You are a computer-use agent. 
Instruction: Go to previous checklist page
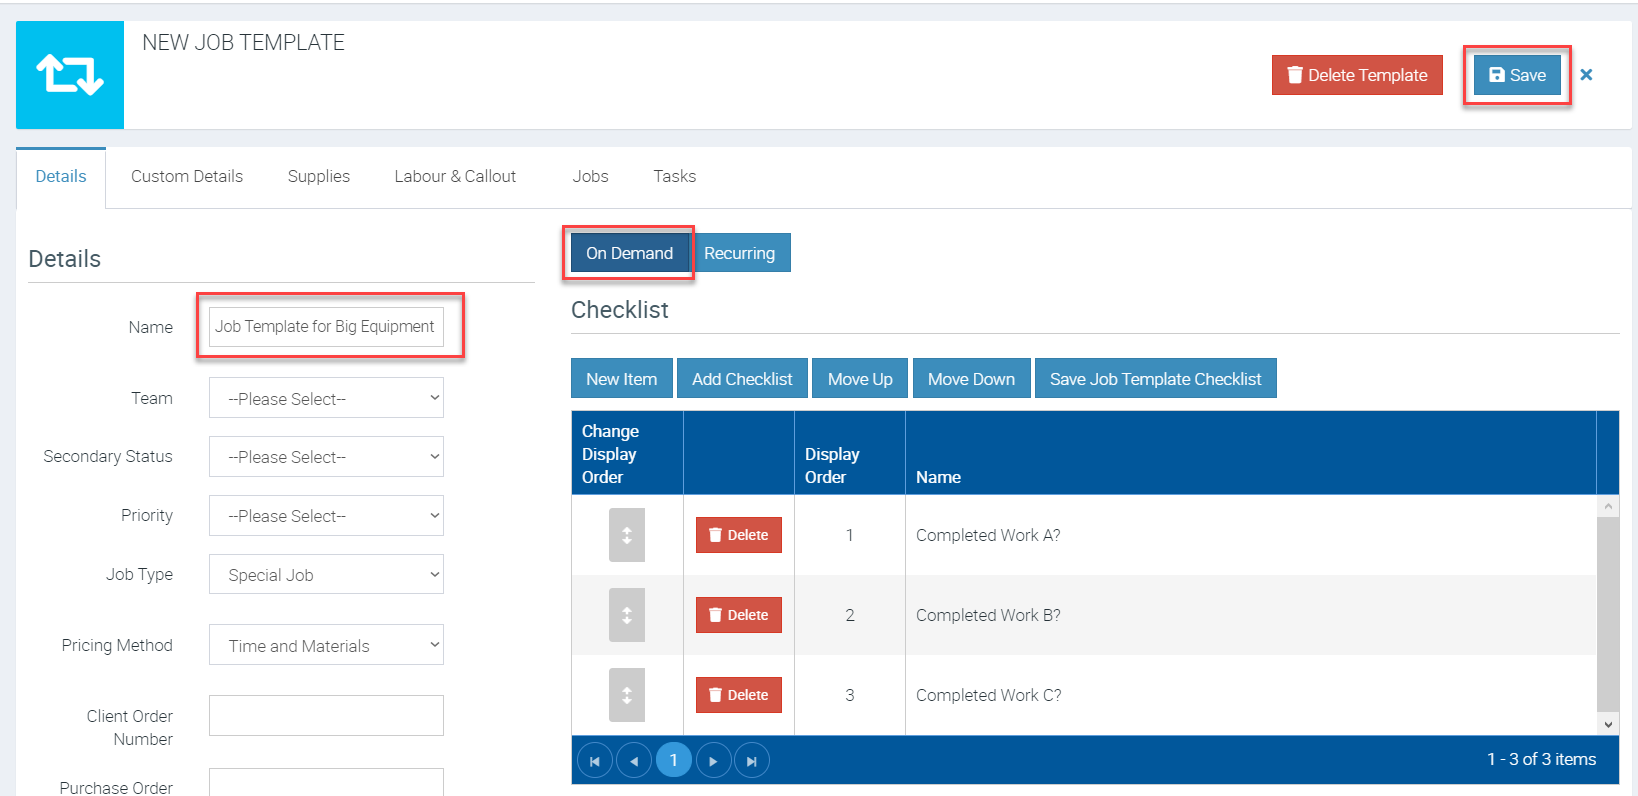pyautogui.click(x=634, y=761)
